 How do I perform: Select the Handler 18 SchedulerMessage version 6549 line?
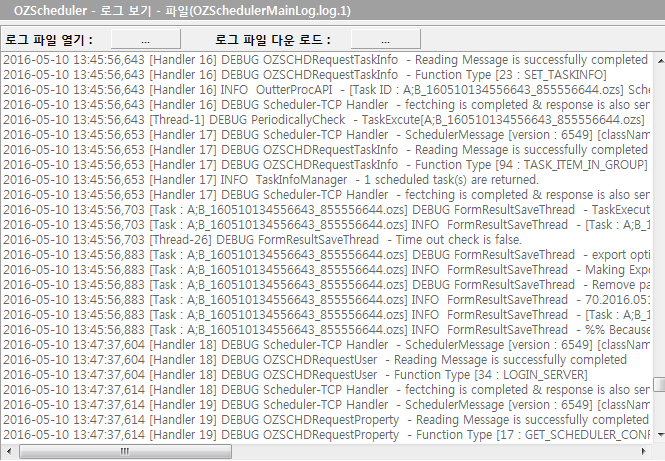tap(327, 345)
